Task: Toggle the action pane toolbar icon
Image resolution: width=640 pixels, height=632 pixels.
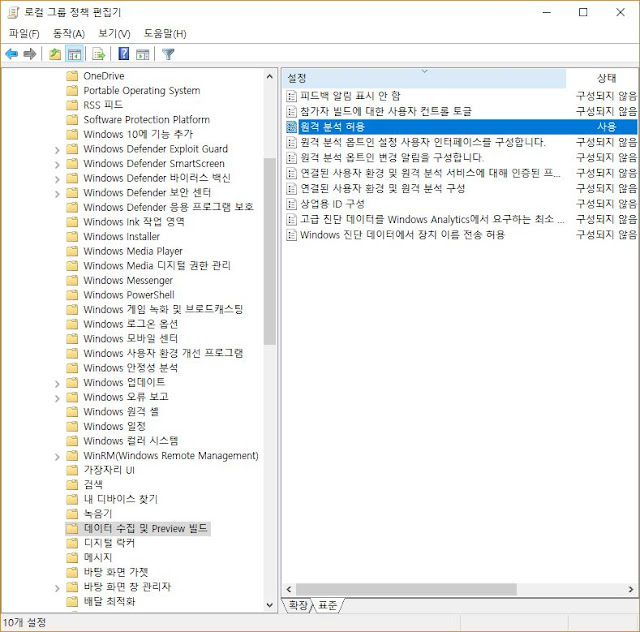Action: pyautogui.click(x=142, y=54)
